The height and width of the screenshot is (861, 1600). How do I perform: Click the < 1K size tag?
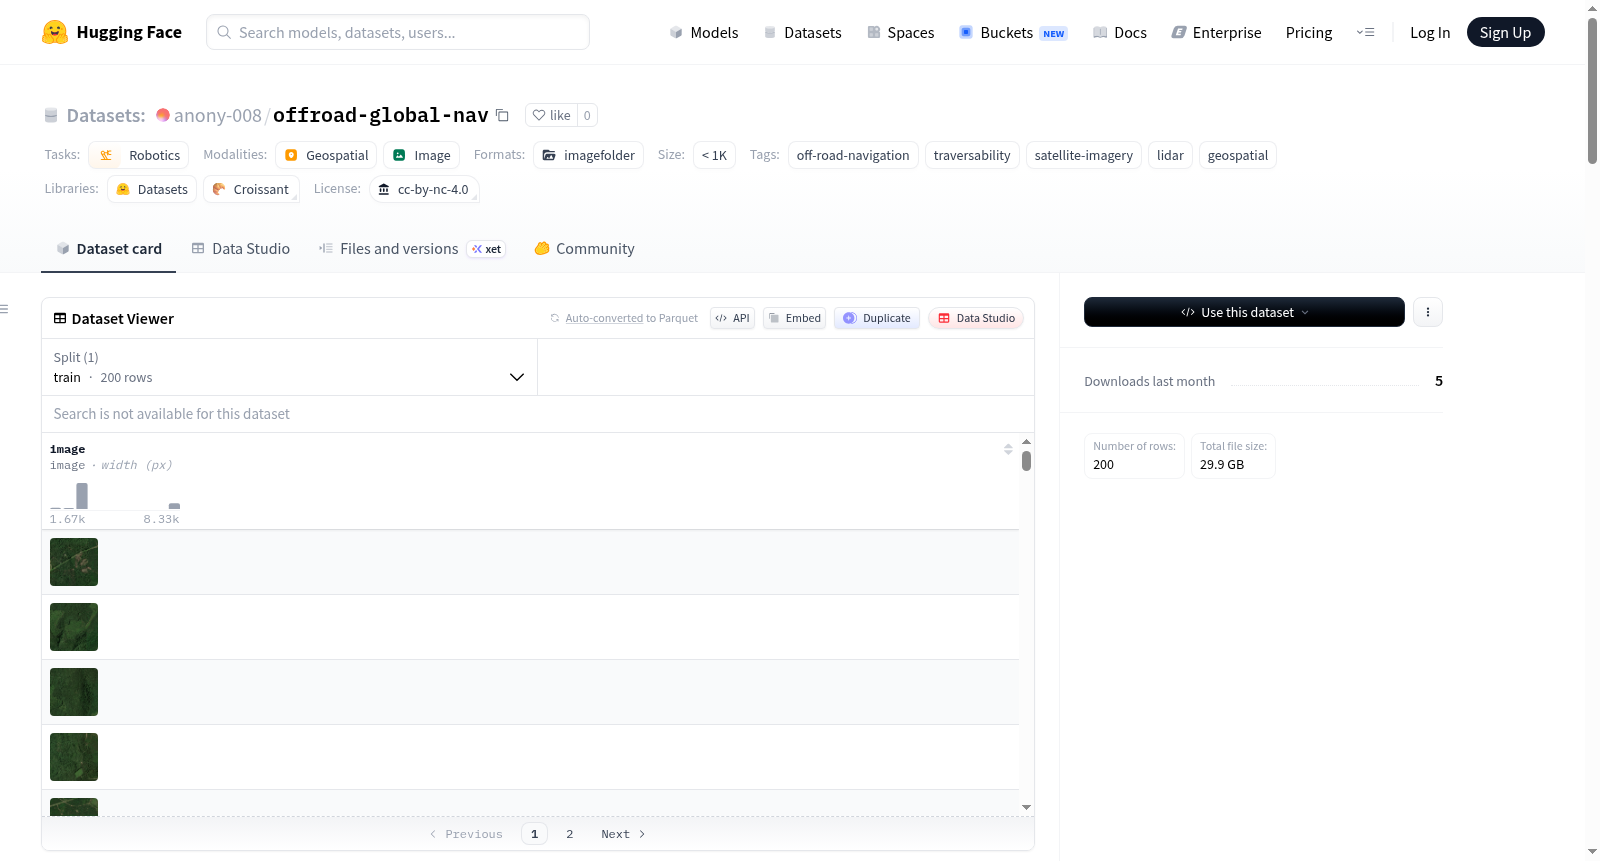[714, 155]
